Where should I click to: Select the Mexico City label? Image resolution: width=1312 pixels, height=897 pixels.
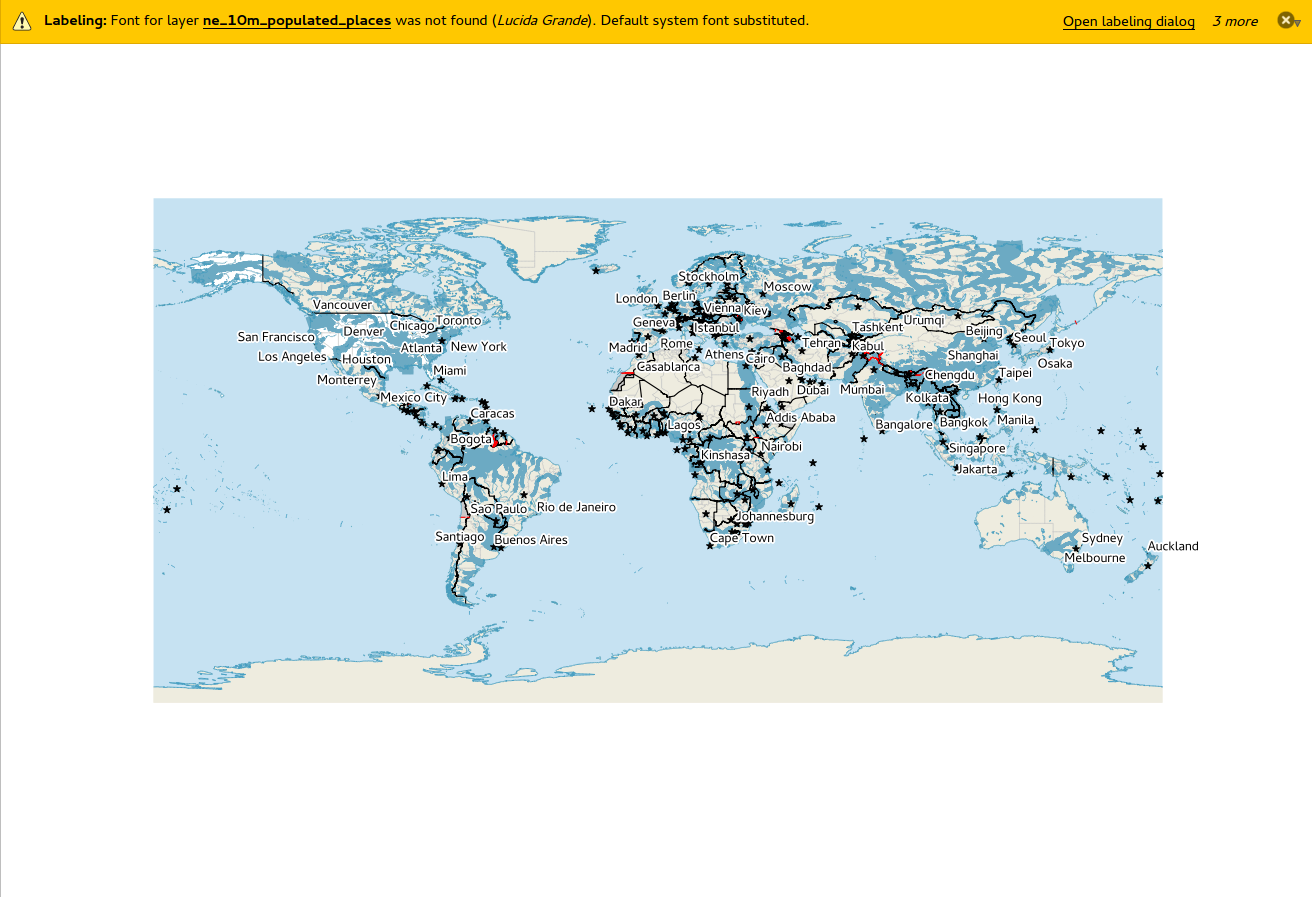(x=413, y=398)
